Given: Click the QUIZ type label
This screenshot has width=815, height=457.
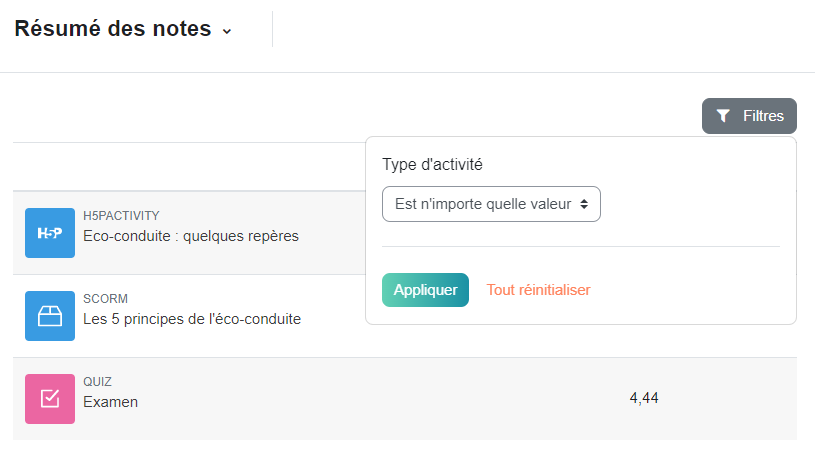Looking at the screenshot, I should point(97,382).
